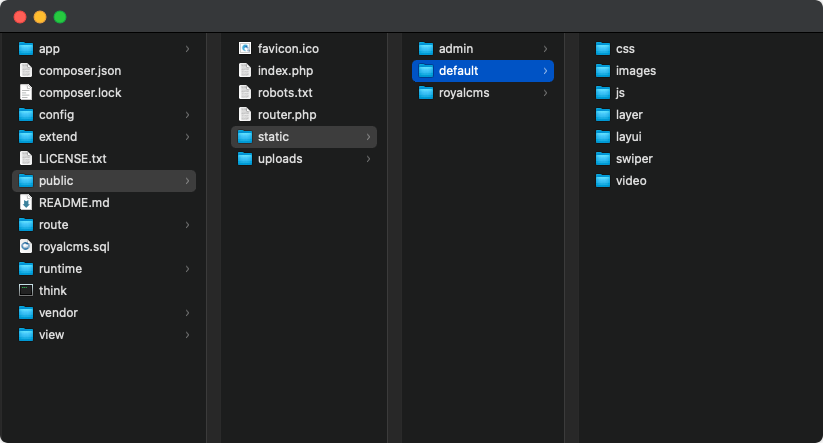Viewport: 823px width, 443px height.
Task: Click the royalcms.sql database file icon
Action: (26, 246)
